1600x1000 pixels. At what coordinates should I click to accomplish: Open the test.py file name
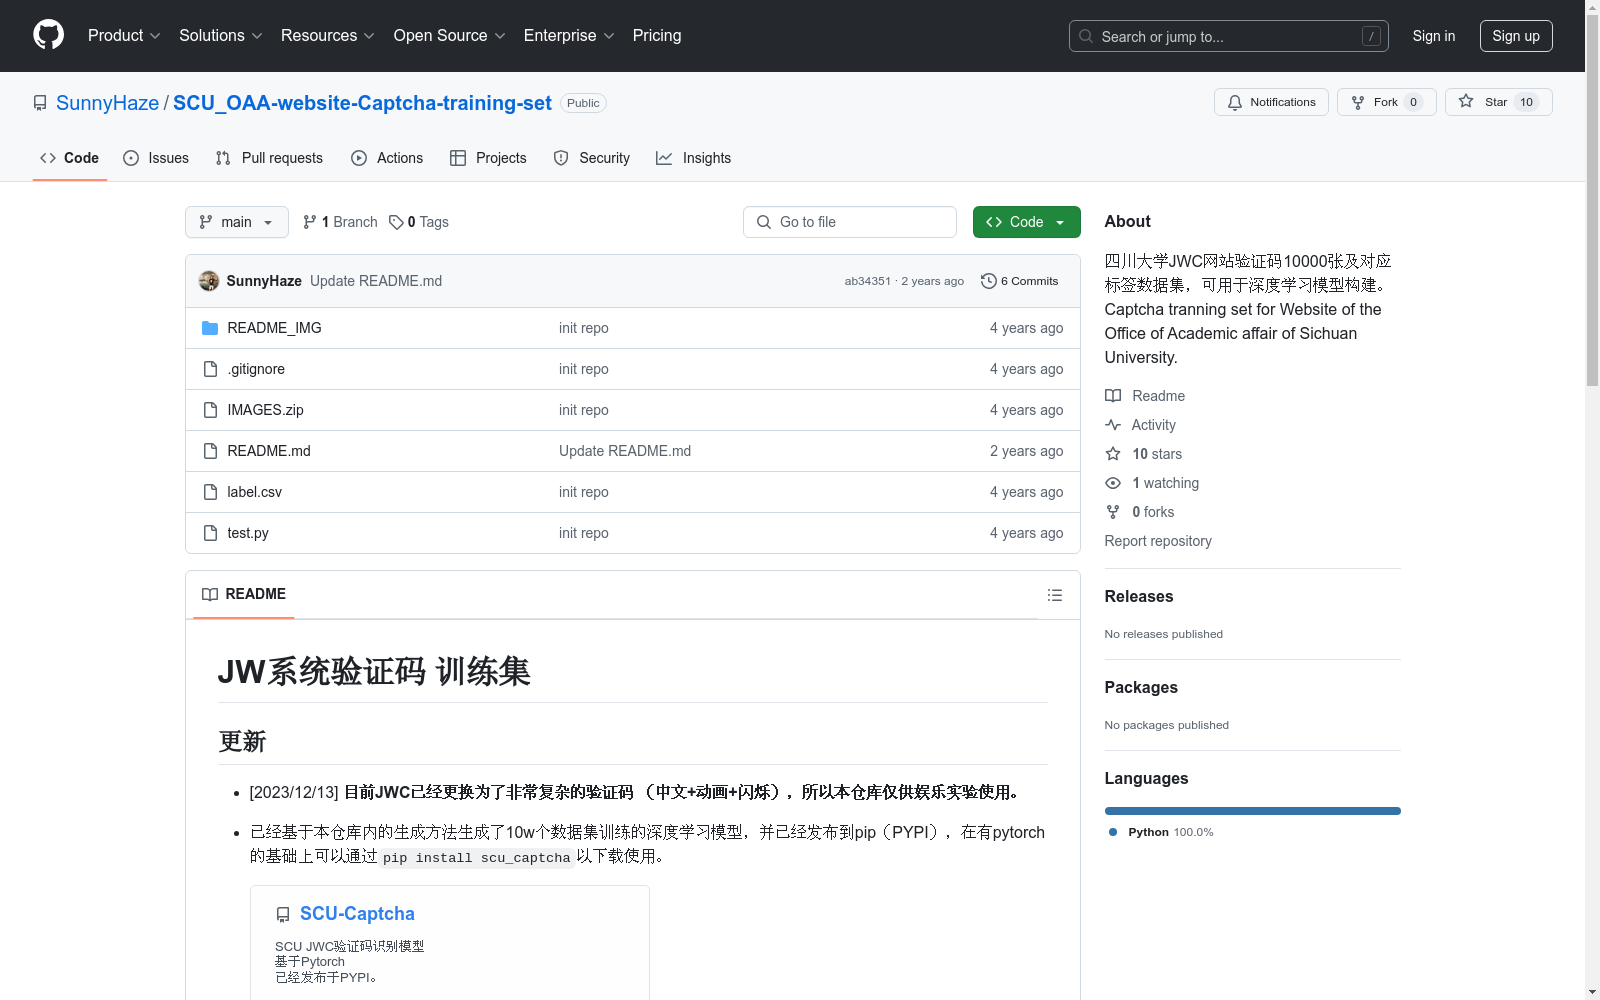click(x=248, y=533)
